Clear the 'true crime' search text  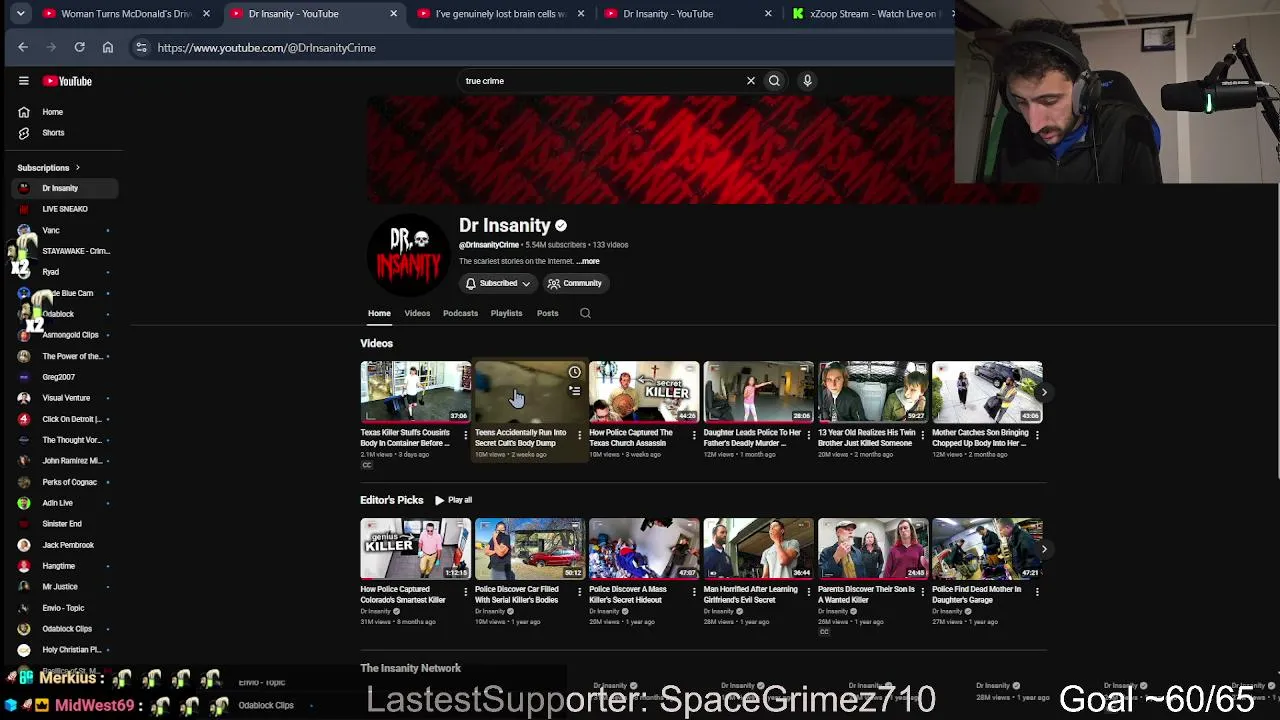751,81
